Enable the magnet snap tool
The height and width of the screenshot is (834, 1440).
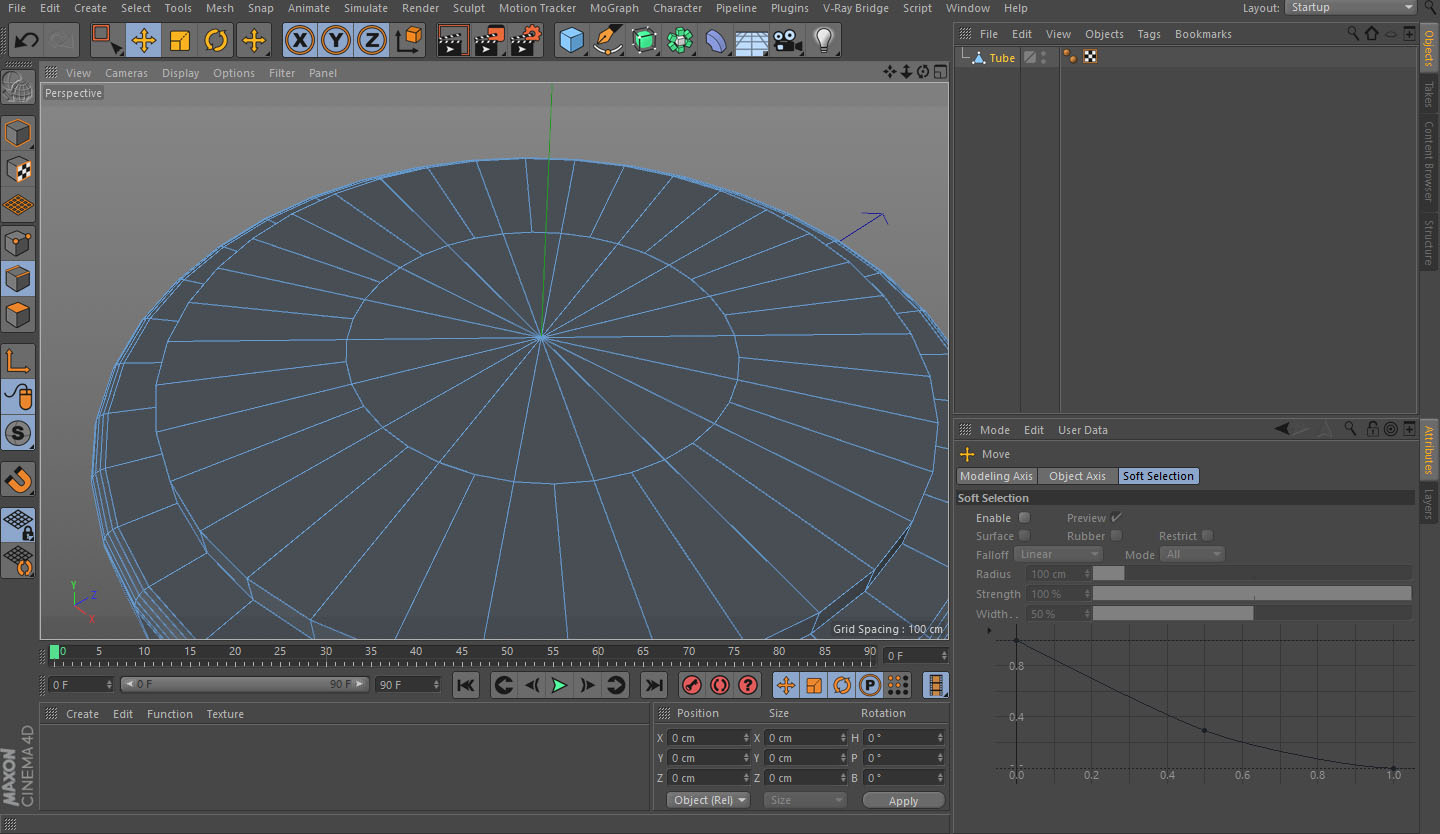(x=19, y=480)
